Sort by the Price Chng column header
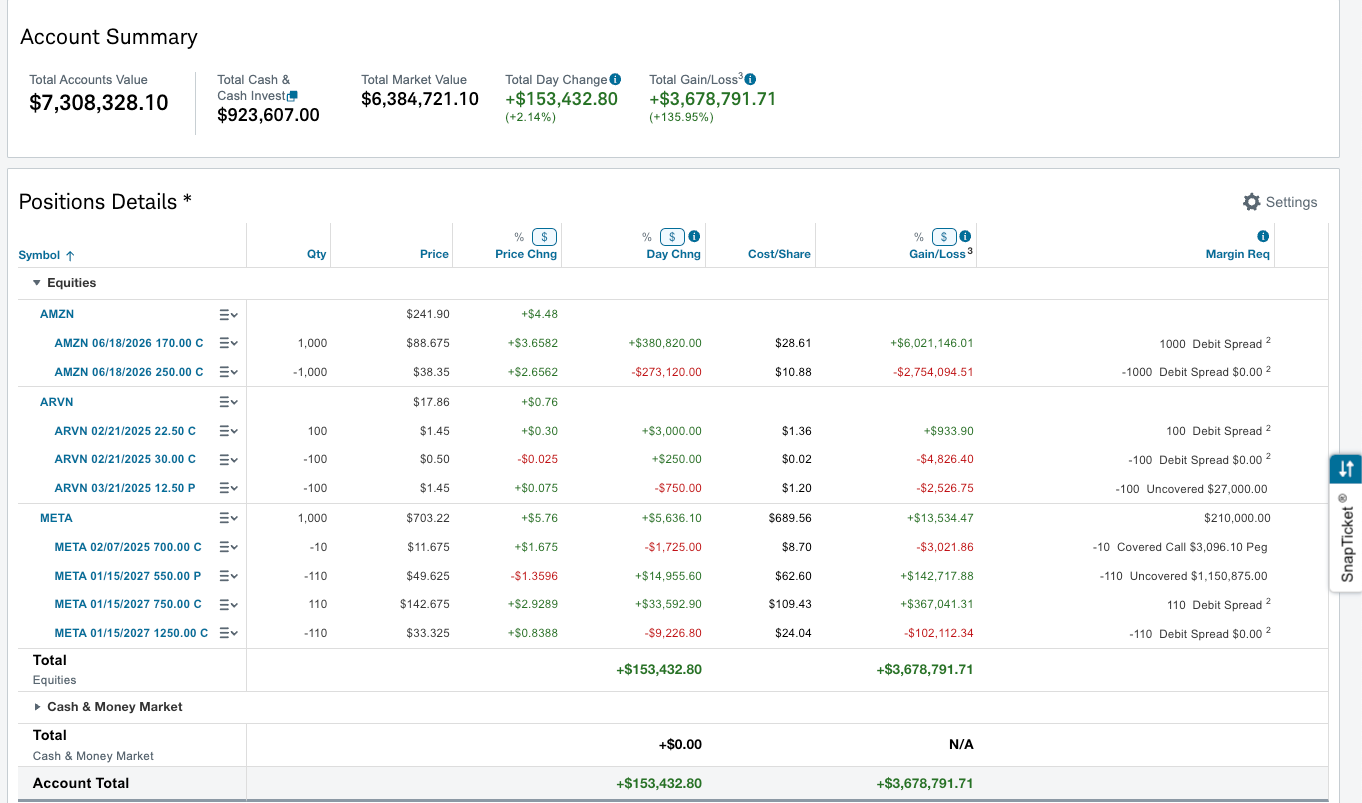Image resolution: width=1362 pixels, height=803 pixels. (526, 254)
